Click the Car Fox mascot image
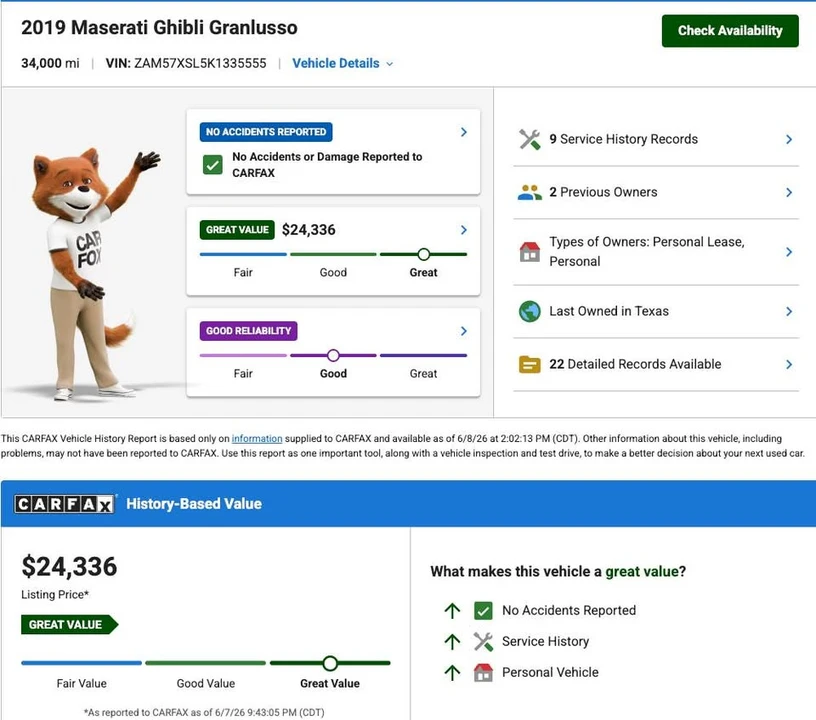Viewport: 816px width, 720px height. pos(94,273)
